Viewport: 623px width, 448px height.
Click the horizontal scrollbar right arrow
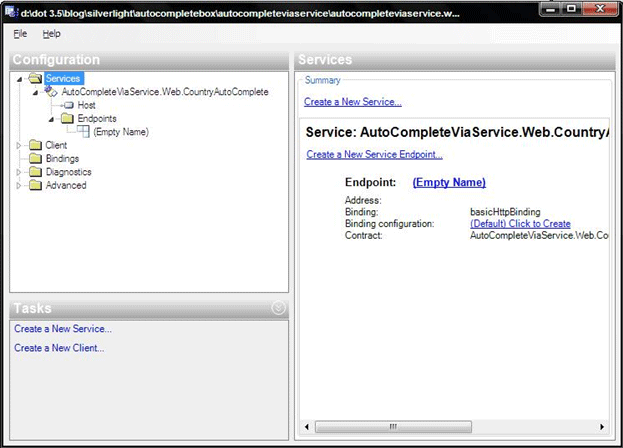(x=602, y=428)
